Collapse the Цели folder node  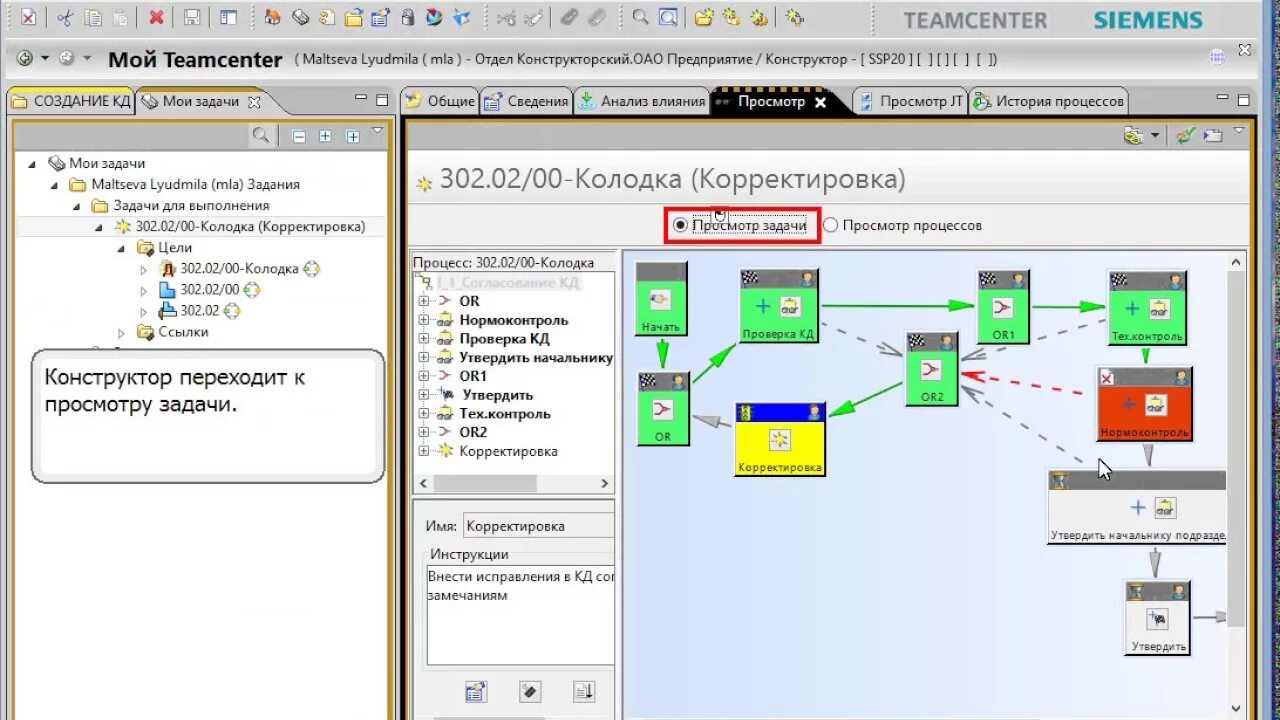tap(121, 247)
